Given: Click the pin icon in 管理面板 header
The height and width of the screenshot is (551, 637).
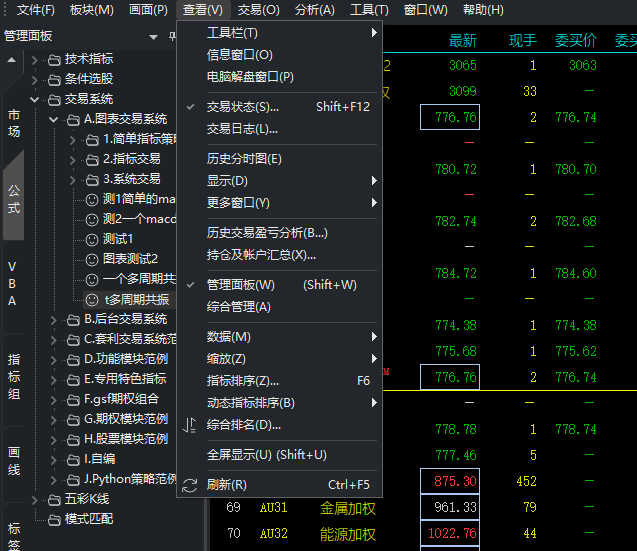Looking at the screenshot, I should click(x=173, y=37).
